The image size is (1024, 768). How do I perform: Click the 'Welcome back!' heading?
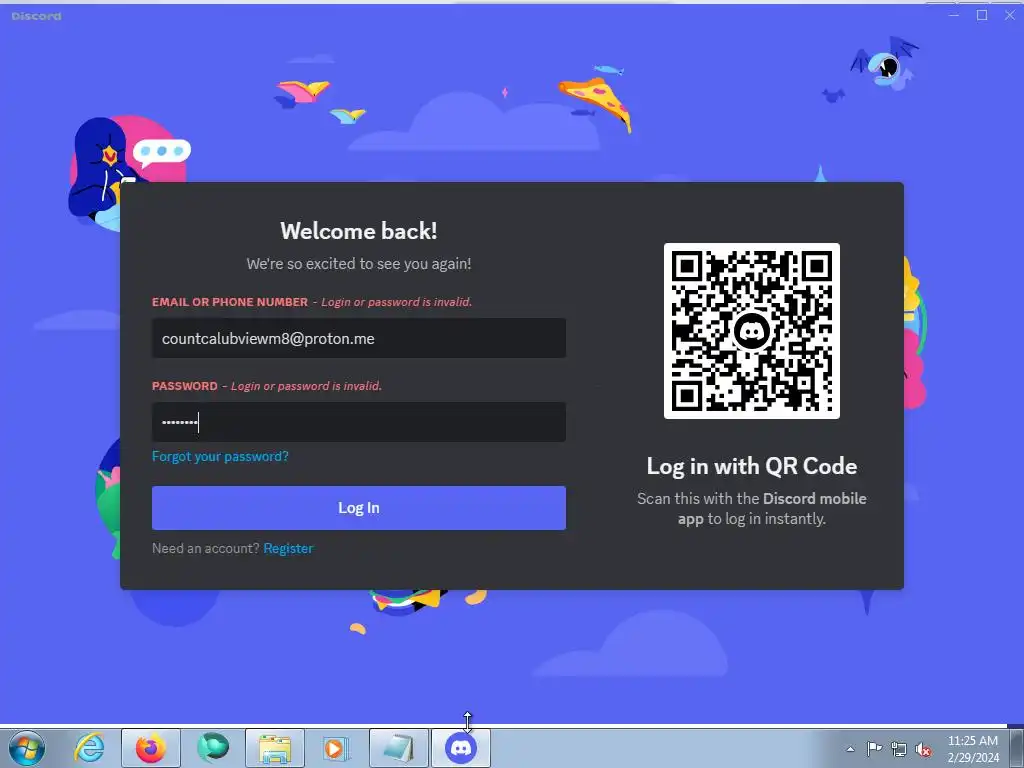tap(359, 231)
